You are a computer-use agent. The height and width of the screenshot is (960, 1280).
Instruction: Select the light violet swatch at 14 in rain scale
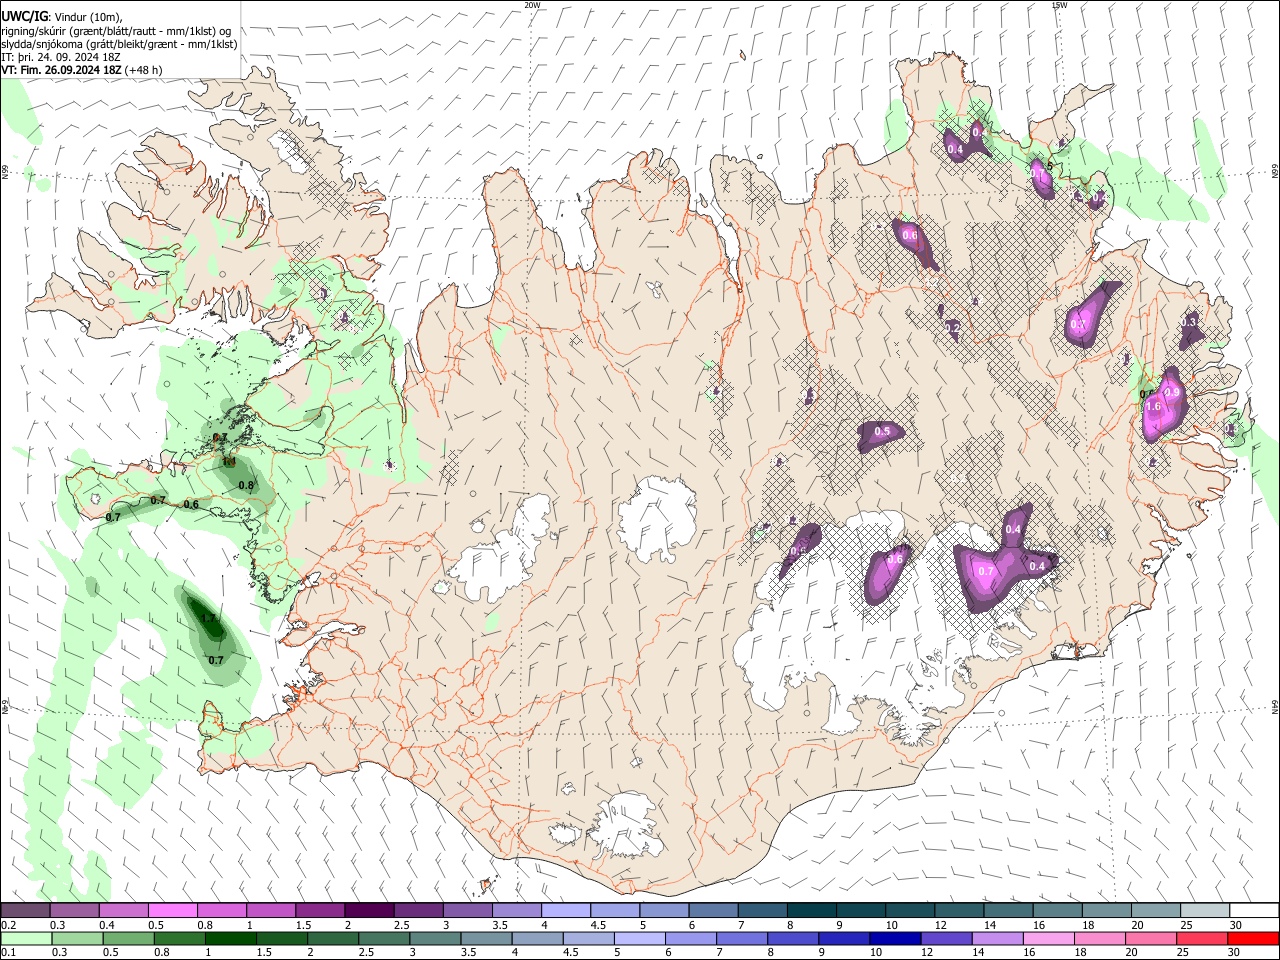point(997,939)
